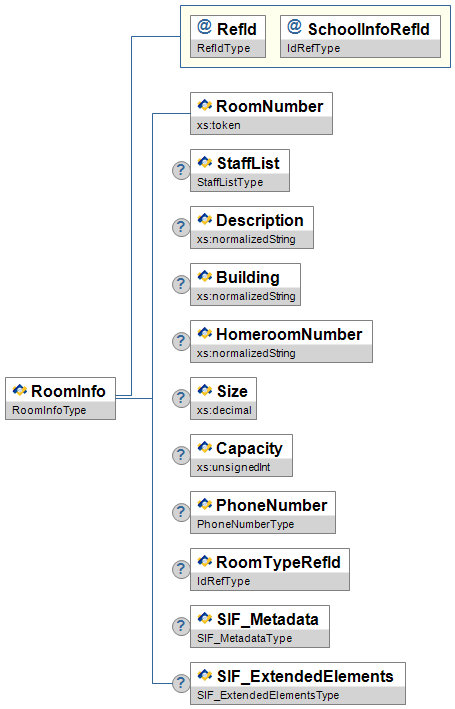Click the optional marker beside HomeroomNumber
Screen dimensions: 455x709
[x=181, y=341]
